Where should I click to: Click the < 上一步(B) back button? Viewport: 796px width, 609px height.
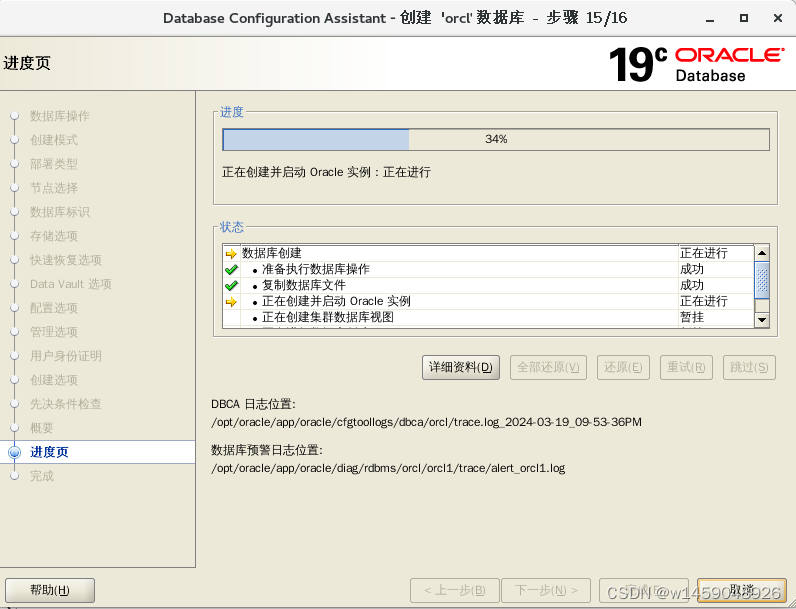pos(455,590)
